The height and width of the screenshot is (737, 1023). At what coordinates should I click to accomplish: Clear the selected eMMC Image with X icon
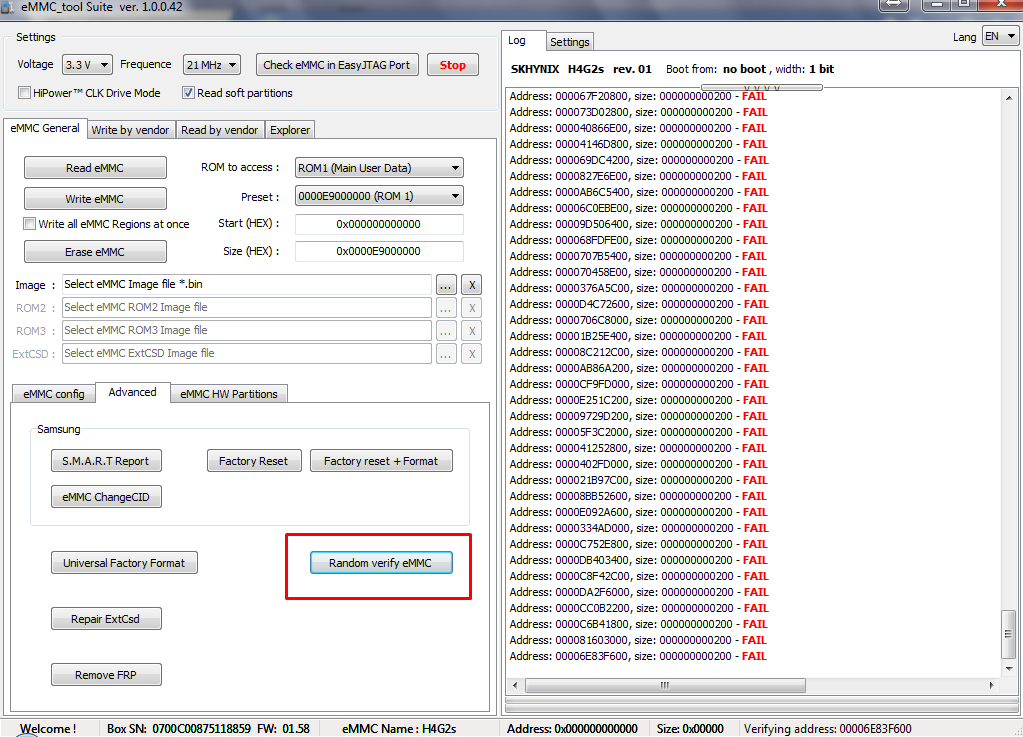click(470, 285)
